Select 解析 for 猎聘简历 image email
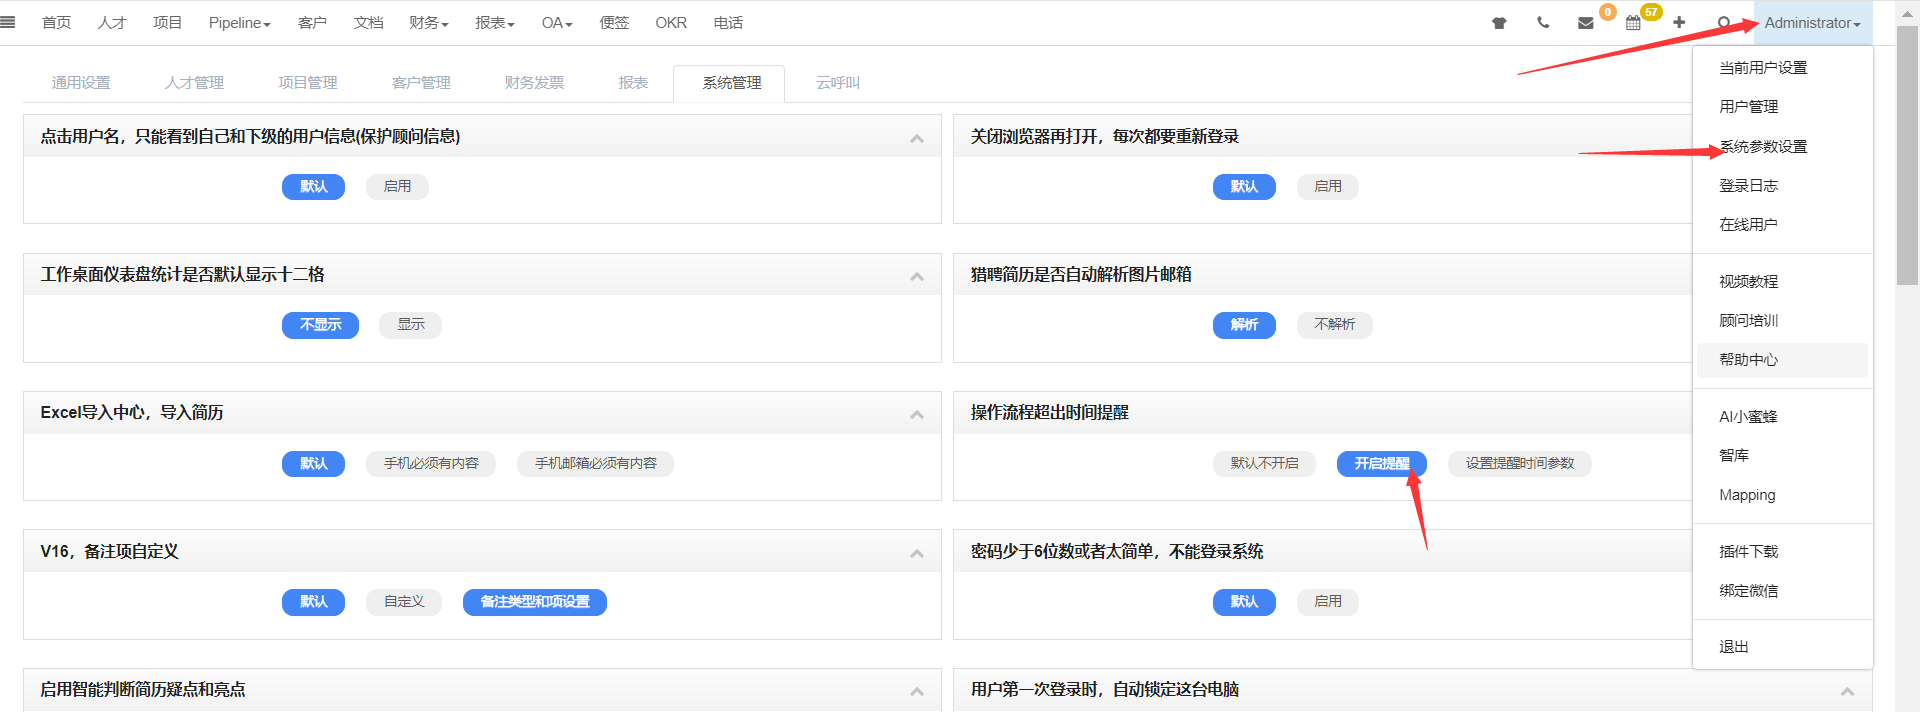The width and height of the screenshot is (1920, 712). pyautogui.click(x=1244, y=325)
